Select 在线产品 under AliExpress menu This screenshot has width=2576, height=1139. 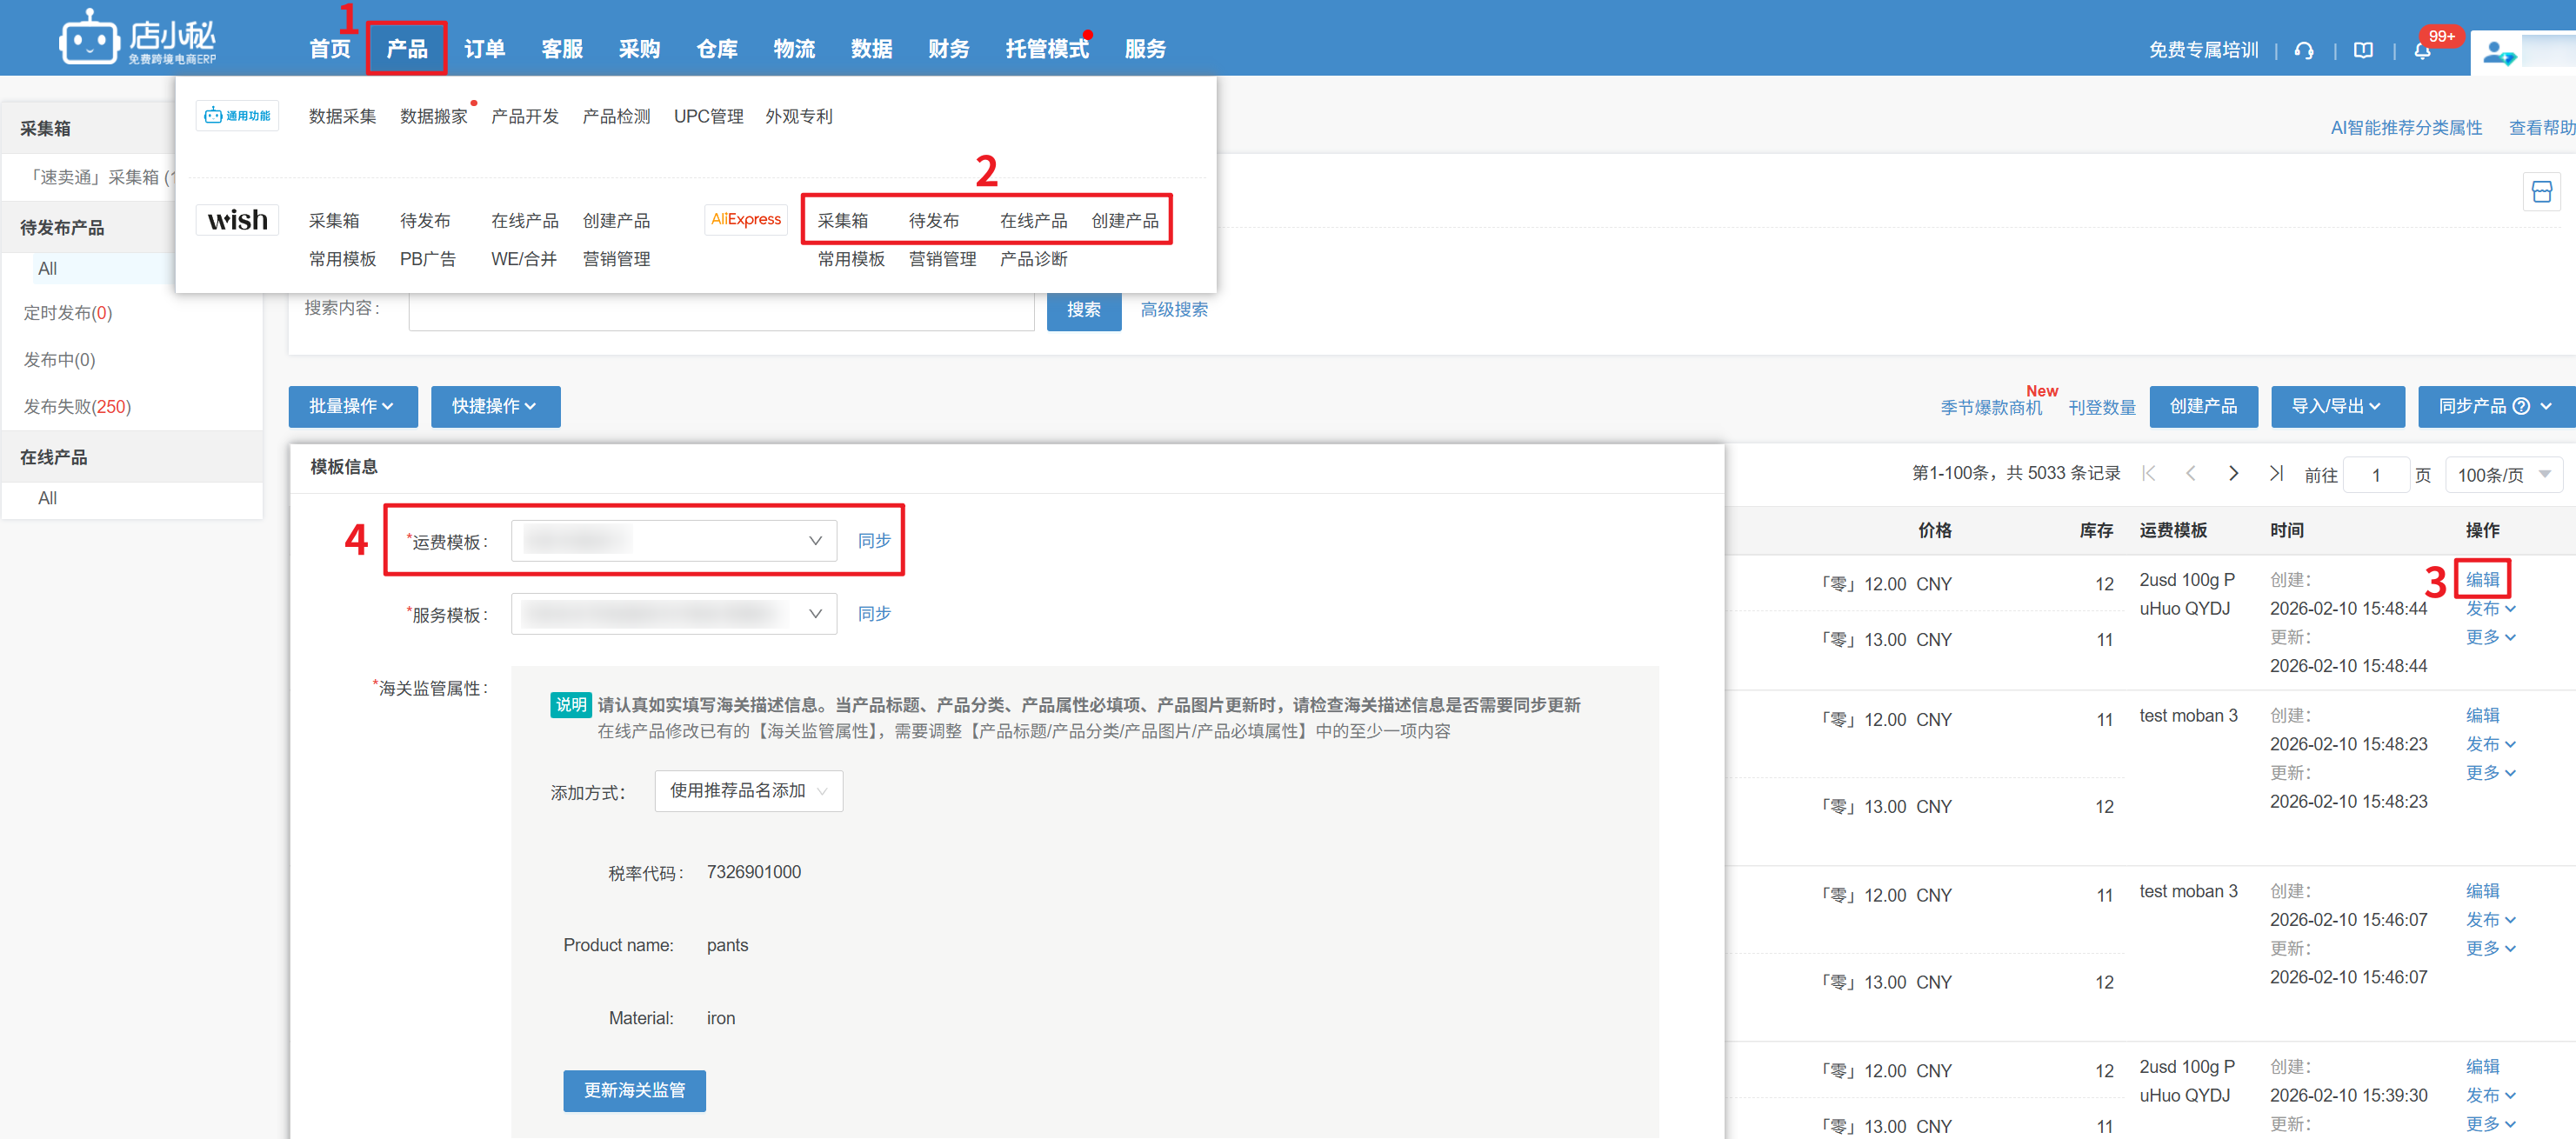coord(1033,221)
